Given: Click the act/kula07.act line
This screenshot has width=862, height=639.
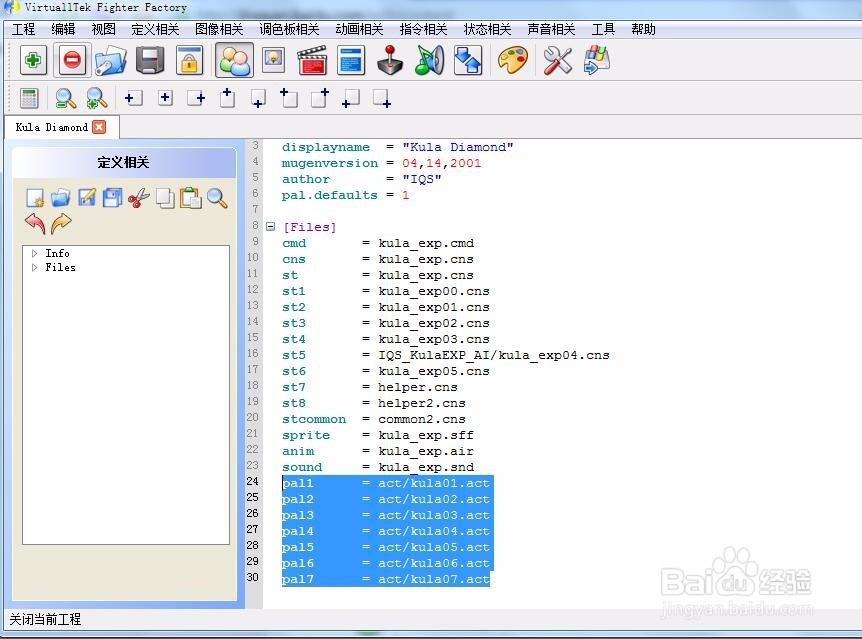Looking at the screenshot, I should 385,579.
